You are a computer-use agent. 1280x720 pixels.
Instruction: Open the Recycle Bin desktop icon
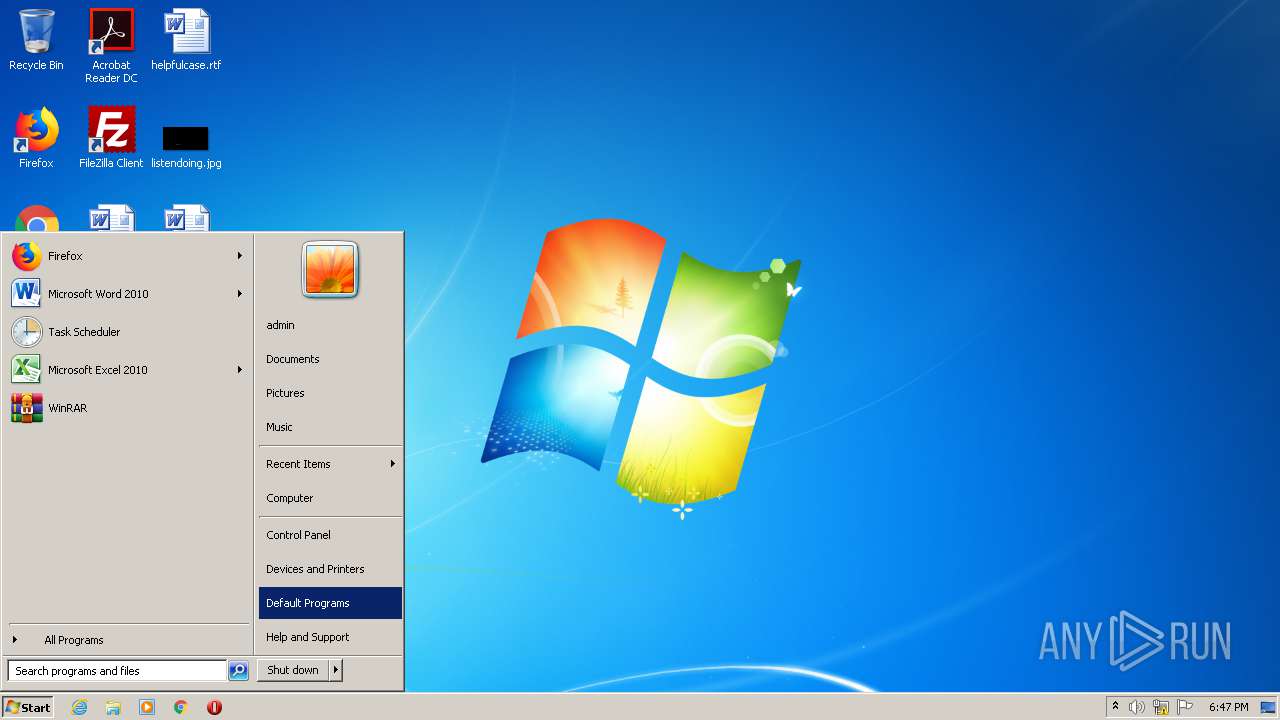[36, 40]
